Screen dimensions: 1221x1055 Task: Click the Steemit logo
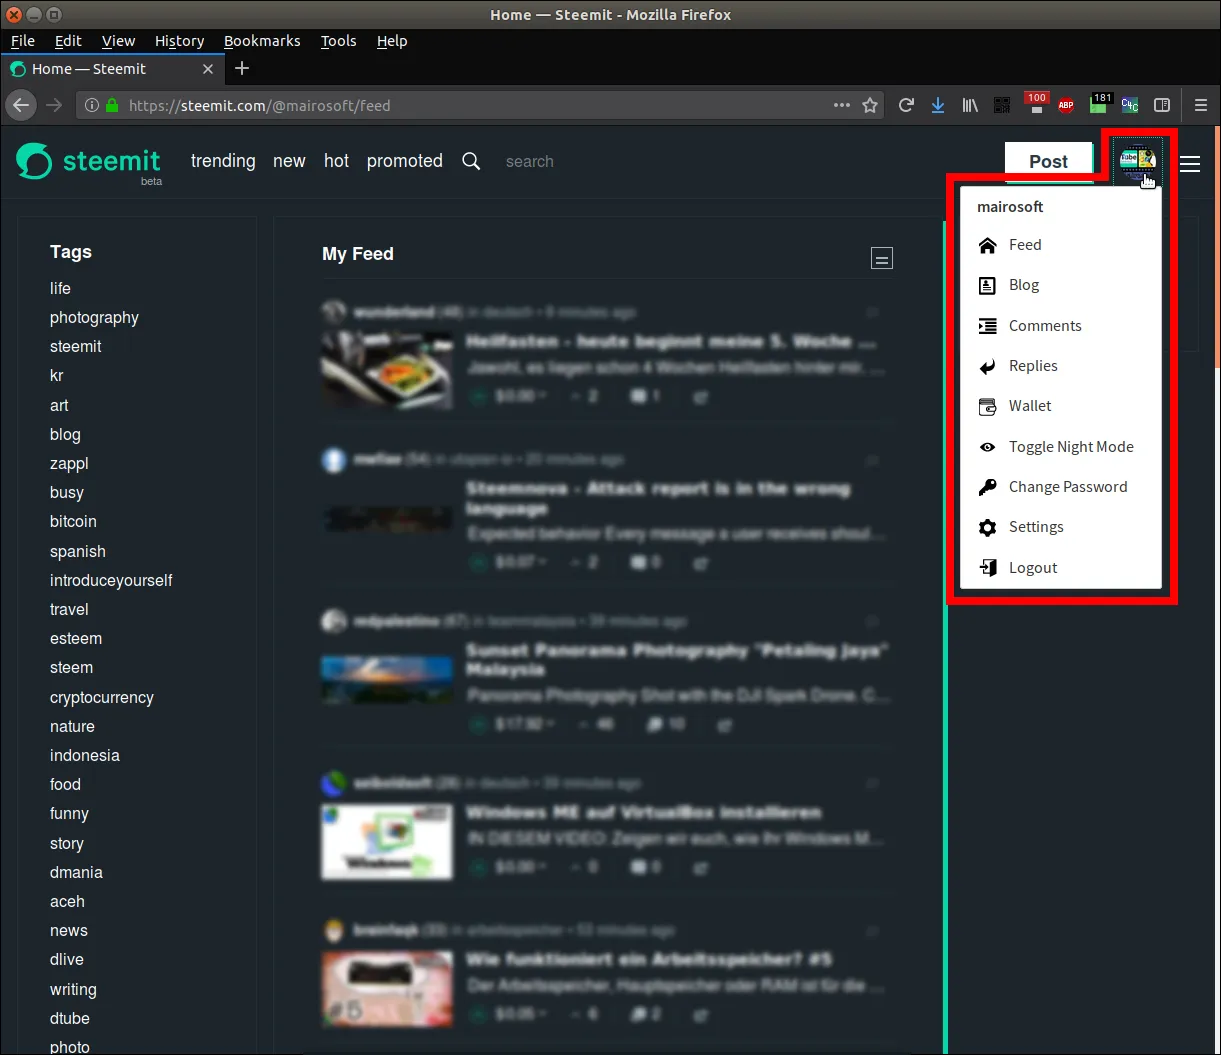(88, 162)
